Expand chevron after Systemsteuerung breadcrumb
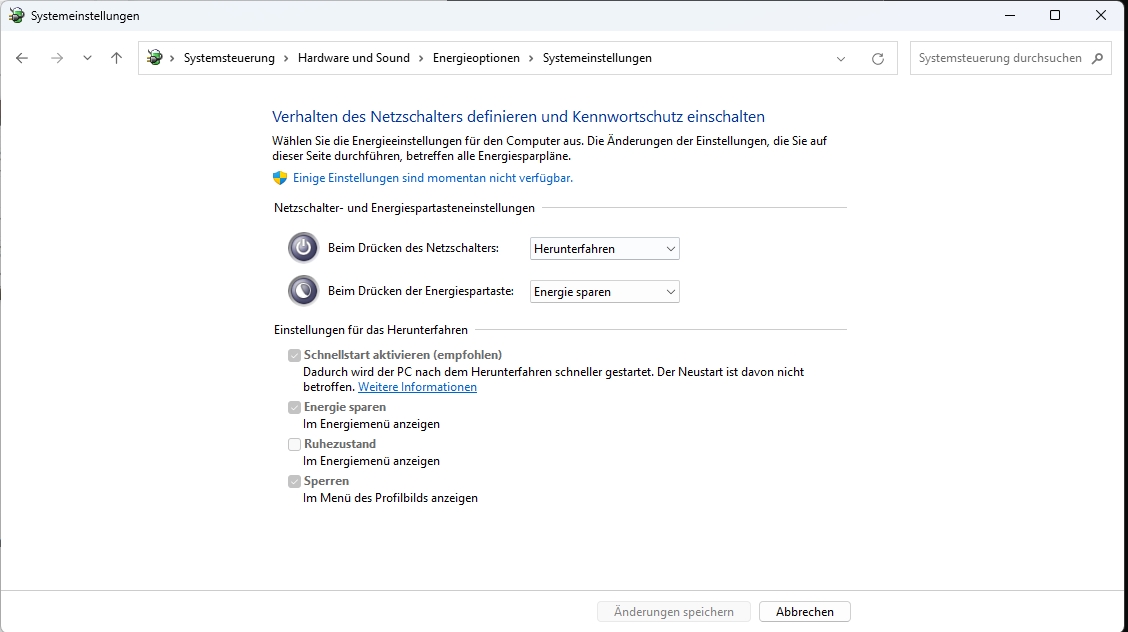 pos(286,58)
